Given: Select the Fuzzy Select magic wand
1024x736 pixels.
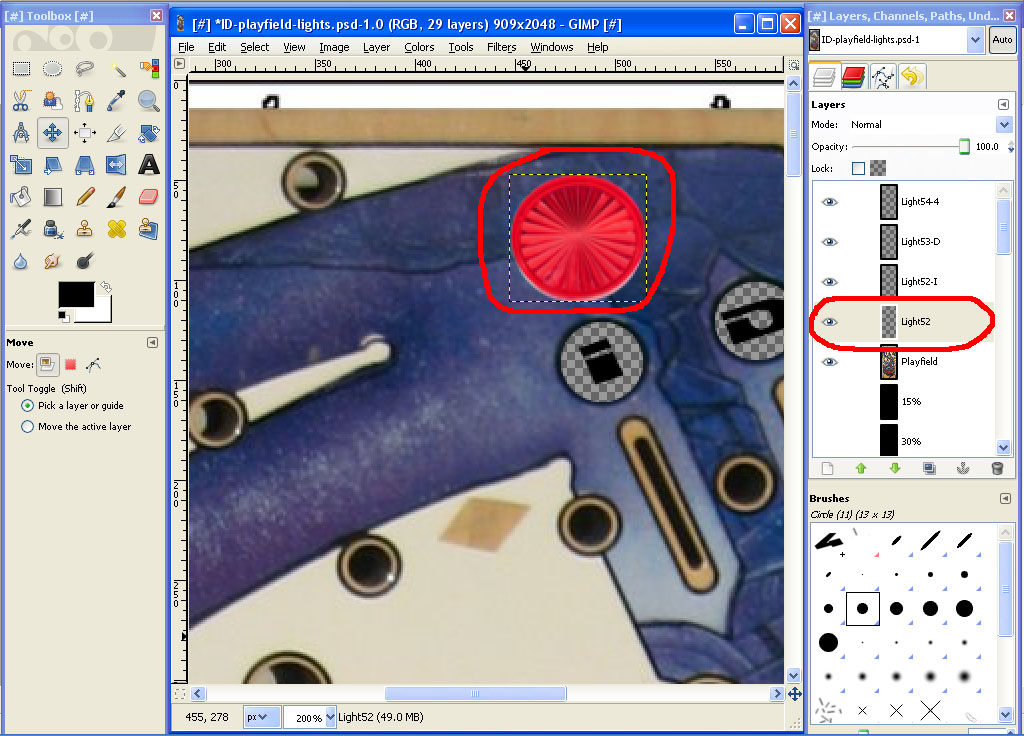Looking at the screenshot, I should pos(117,69).
